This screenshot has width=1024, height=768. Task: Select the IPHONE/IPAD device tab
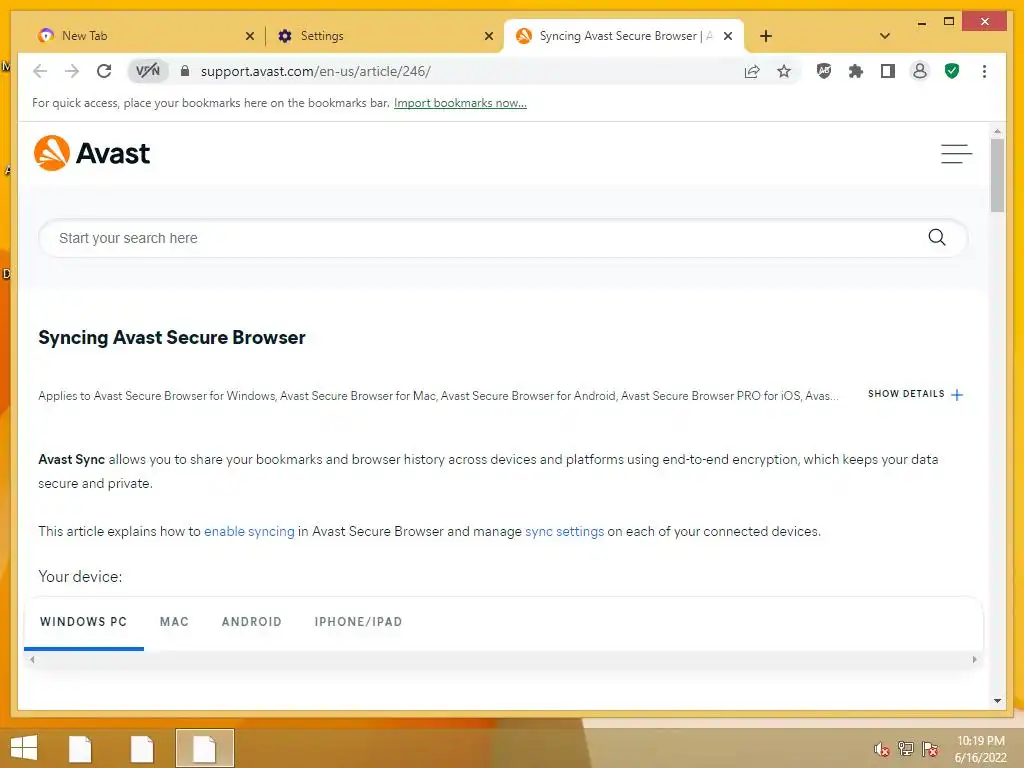click(359, 622)
